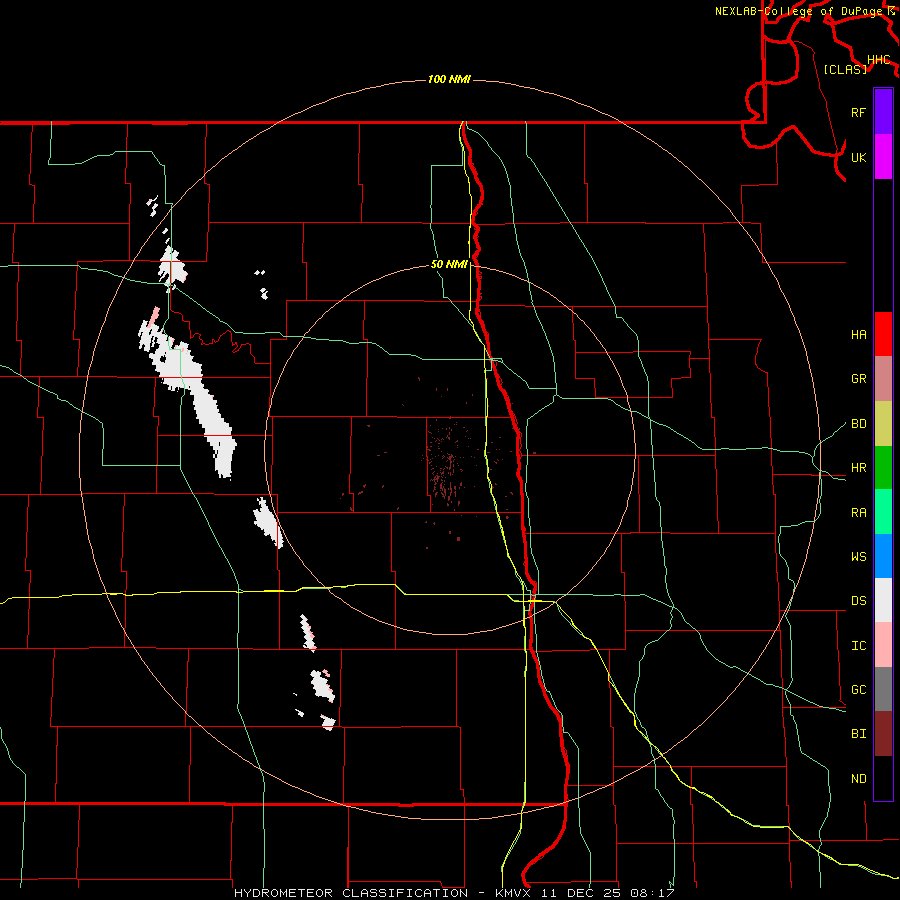The image size is (900, 900).
Task: Click the RF legend label
Action: 858,112
